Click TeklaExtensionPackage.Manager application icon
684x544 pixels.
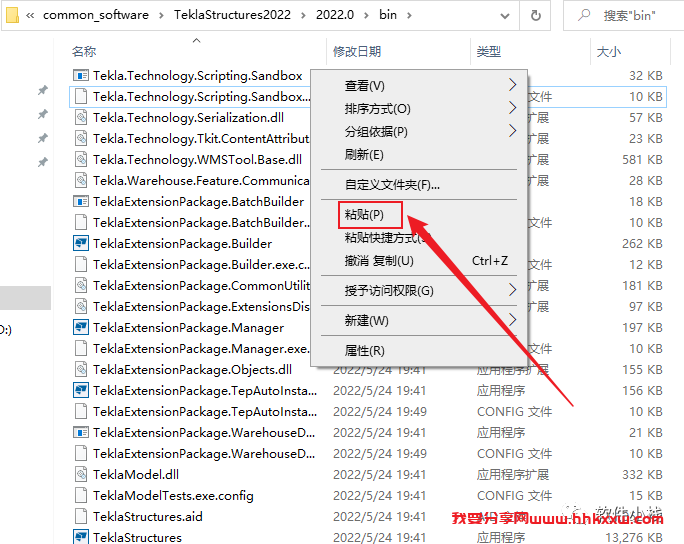(x=81, y=328)
